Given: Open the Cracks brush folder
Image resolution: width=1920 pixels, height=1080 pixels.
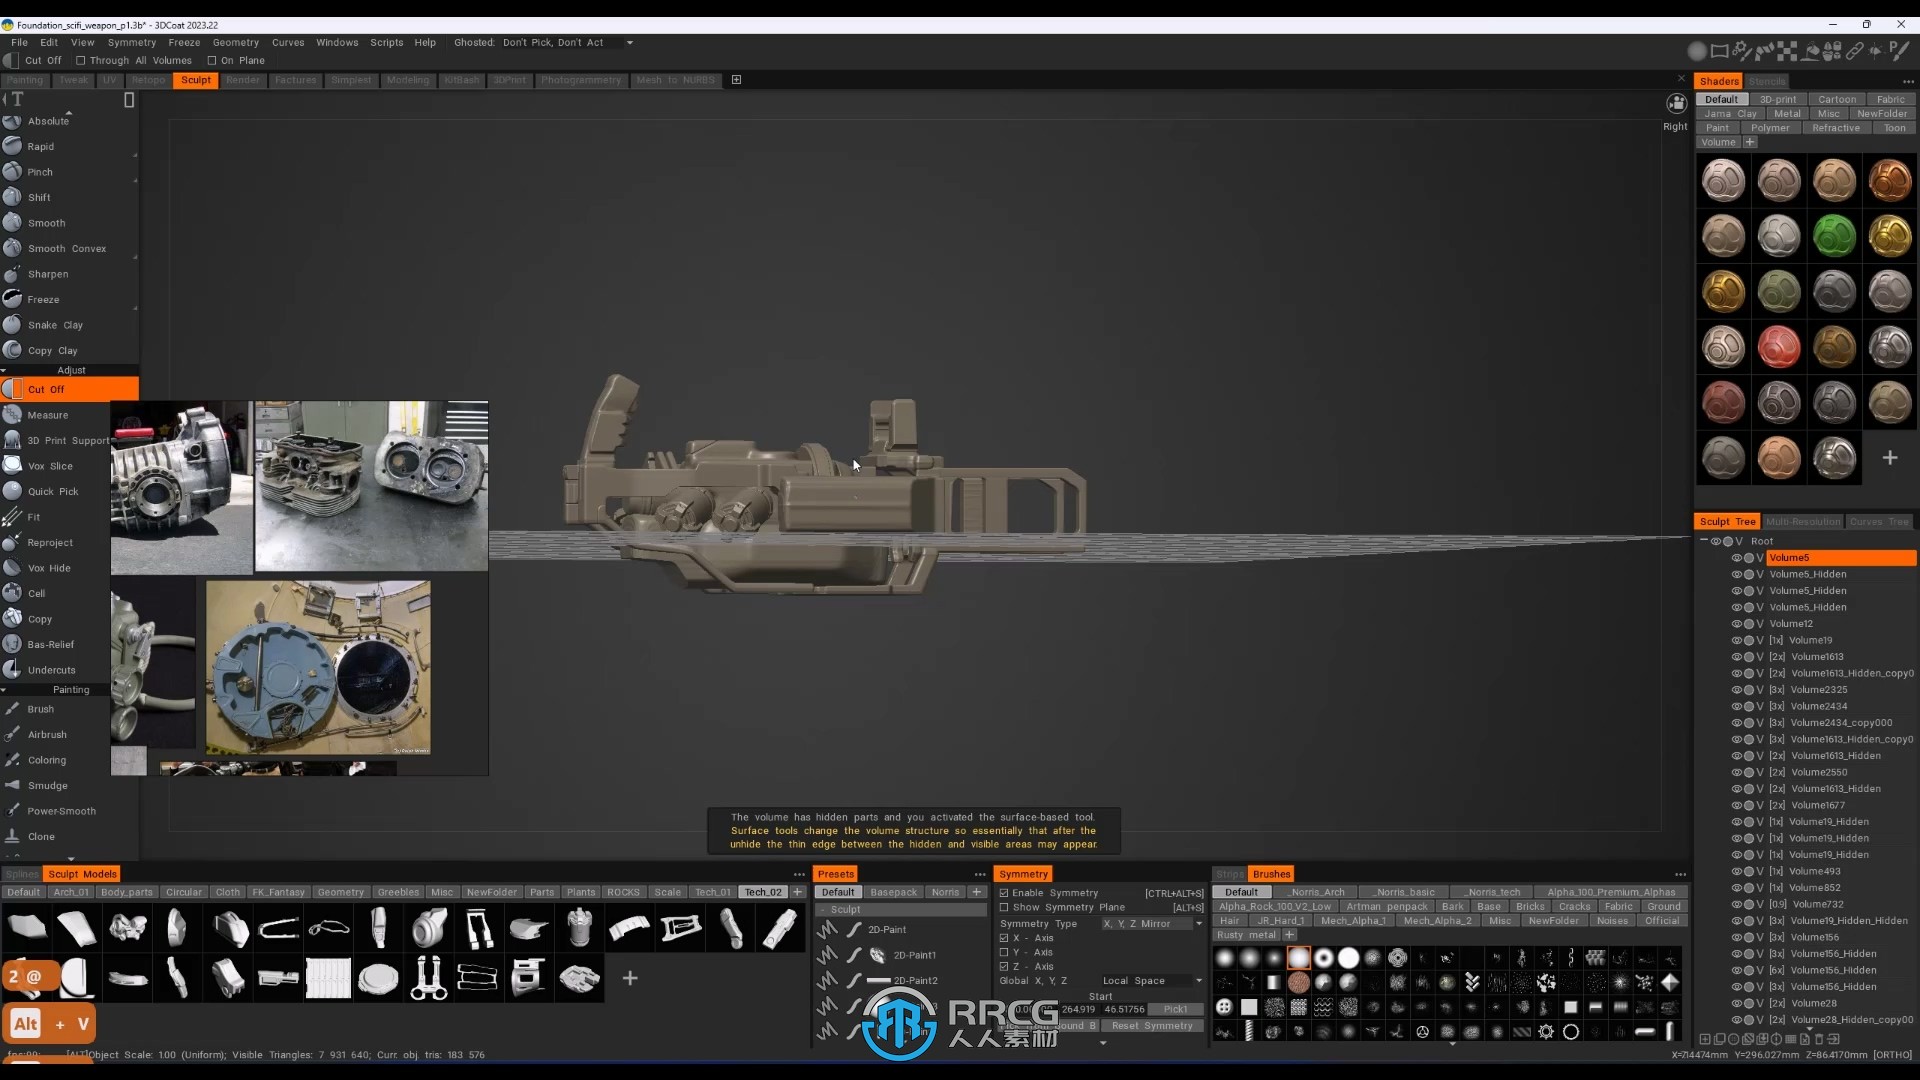Looking at the screenshot, I should tap(1574, 907).
